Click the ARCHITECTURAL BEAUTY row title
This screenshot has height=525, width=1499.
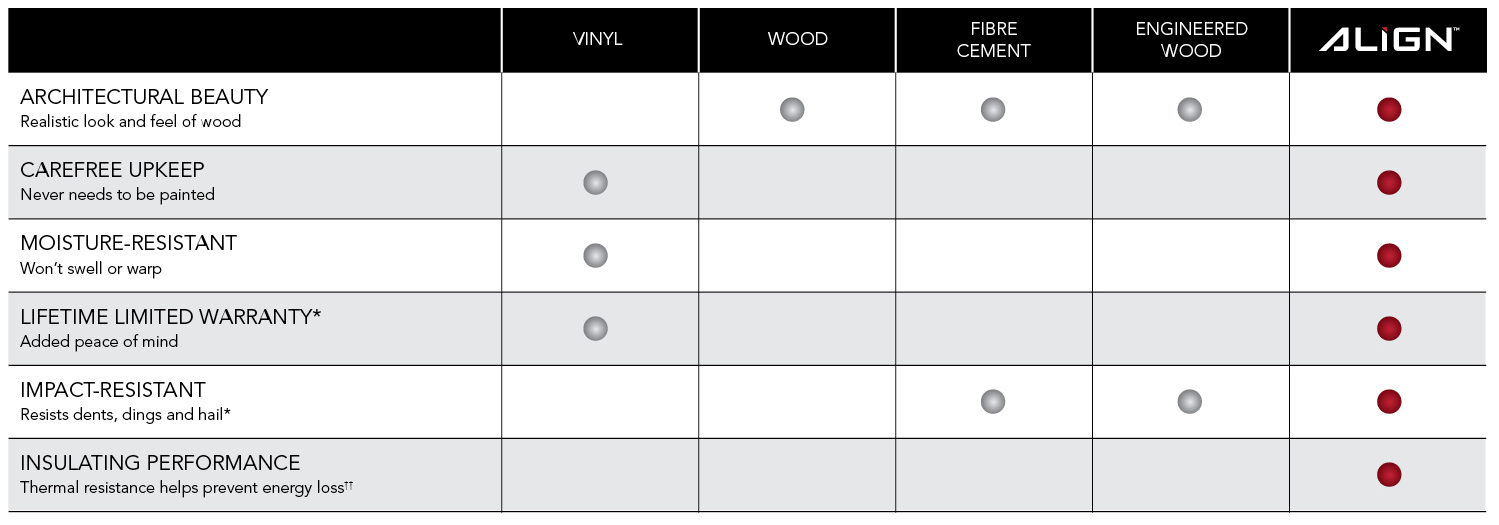click(144, 97)
